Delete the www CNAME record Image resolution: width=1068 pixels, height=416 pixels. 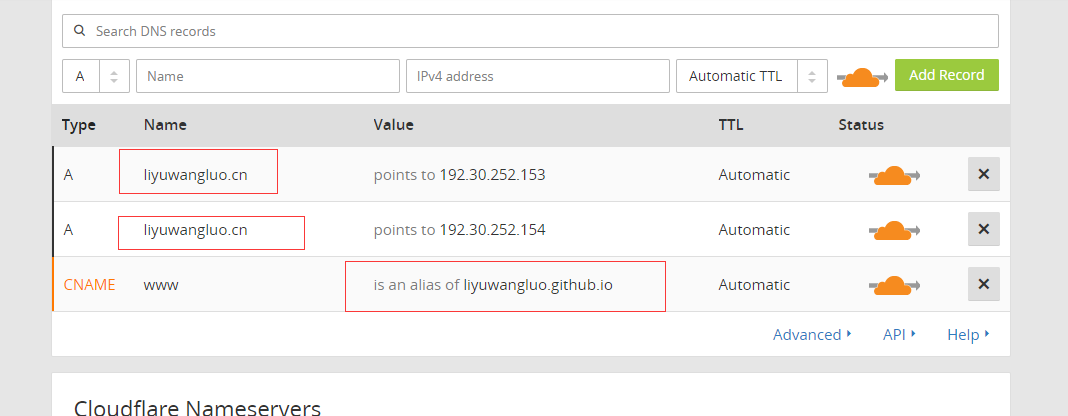(984, 284)
